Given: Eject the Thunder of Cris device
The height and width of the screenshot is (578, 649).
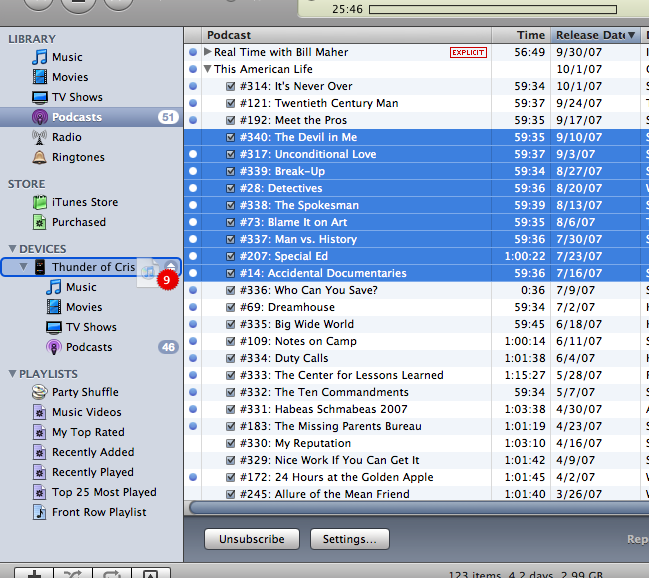Looking at the screenshot, I should [x=171, y=266].
